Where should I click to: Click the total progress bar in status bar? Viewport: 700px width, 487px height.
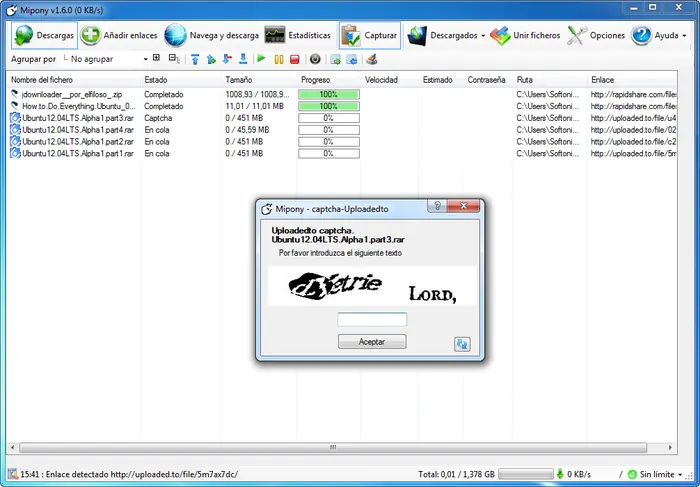click(525, 474)
